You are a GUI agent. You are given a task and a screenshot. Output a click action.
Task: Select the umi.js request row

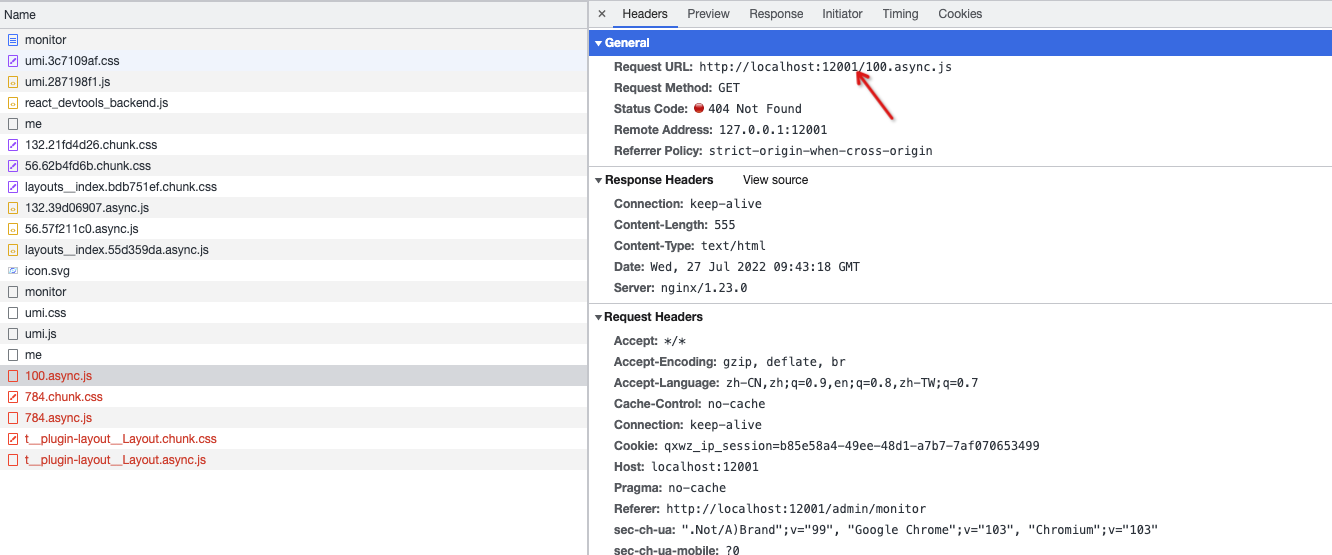click(293, 334)
